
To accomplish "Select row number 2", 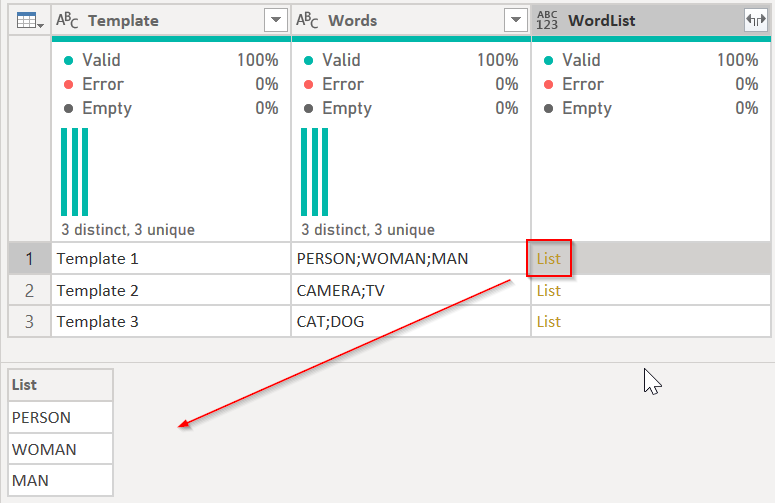I will (x=30, y=291).
